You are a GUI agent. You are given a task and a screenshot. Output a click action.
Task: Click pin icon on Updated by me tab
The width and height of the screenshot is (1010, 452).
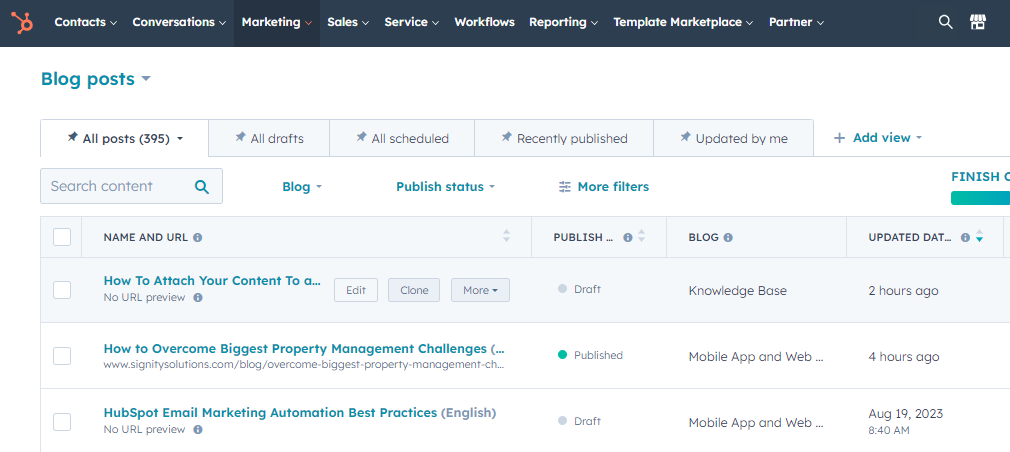(x=685, y=137)
